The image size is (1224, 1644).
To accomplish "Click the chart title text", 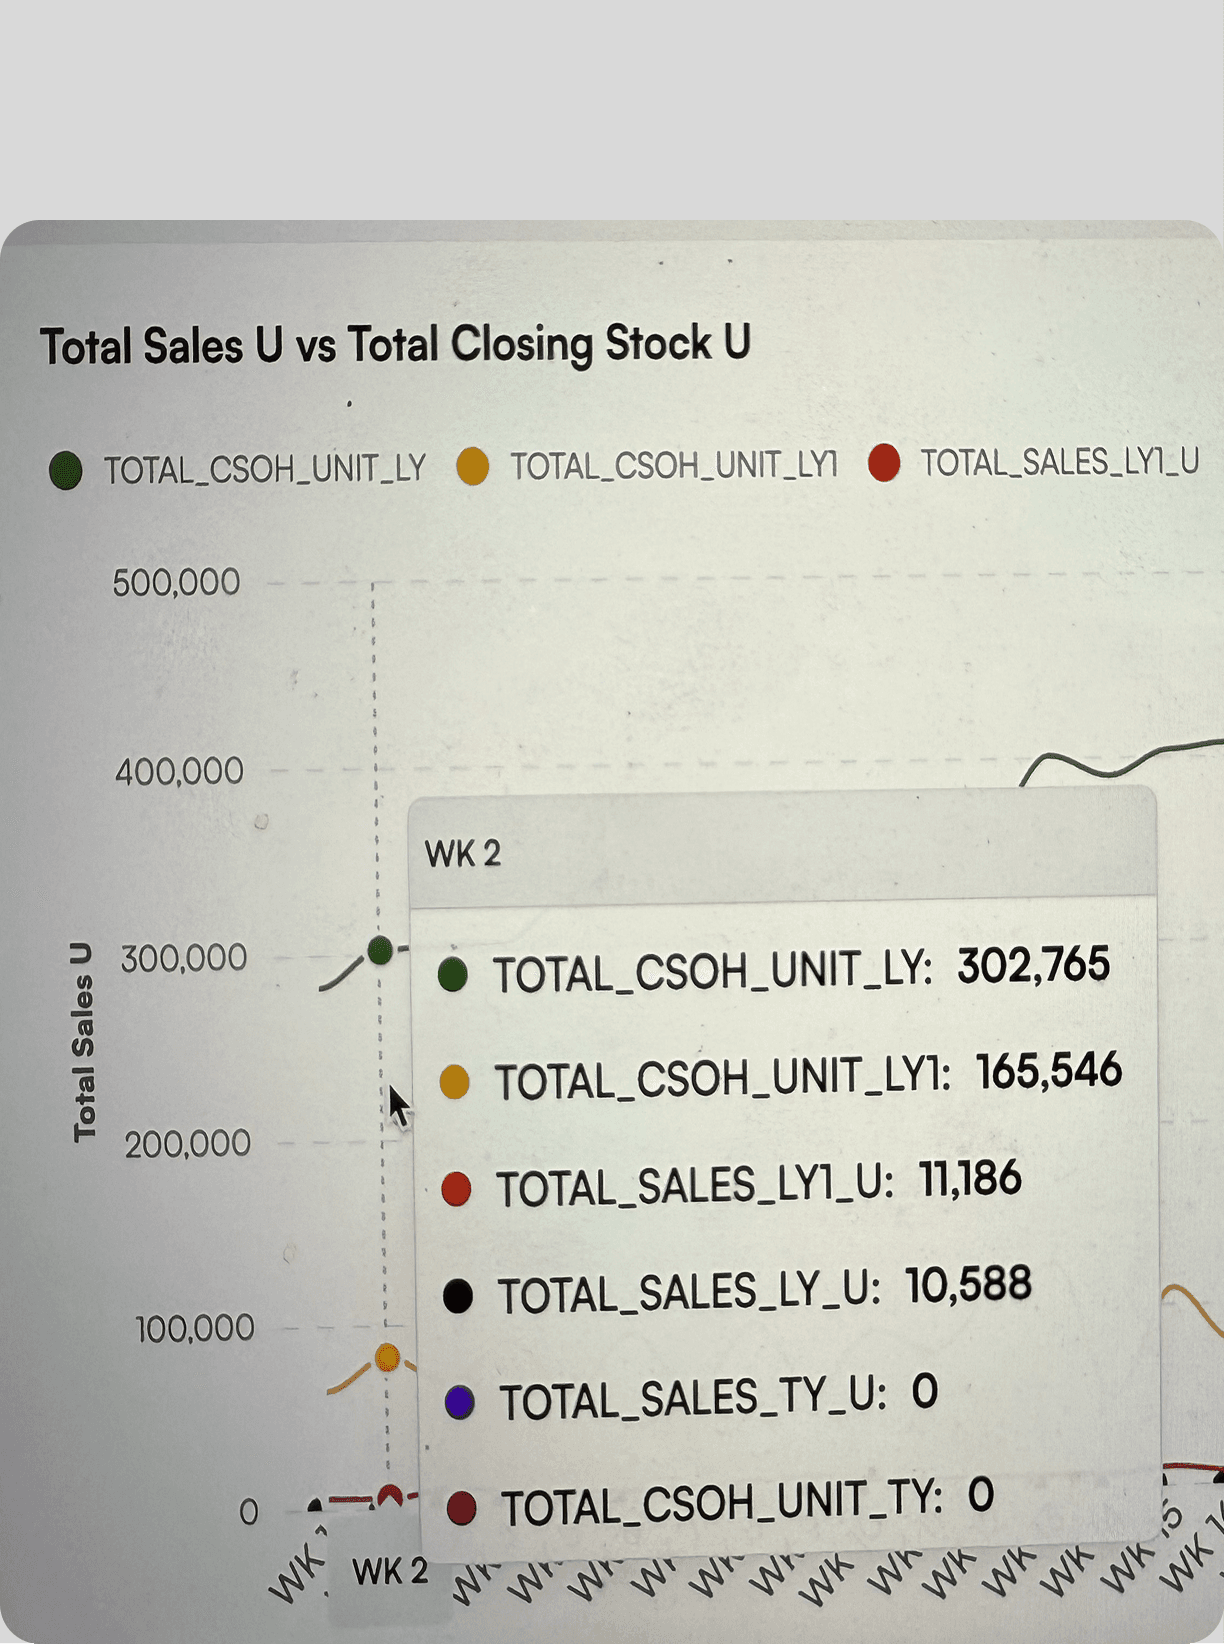I will [x=395, y=345].
